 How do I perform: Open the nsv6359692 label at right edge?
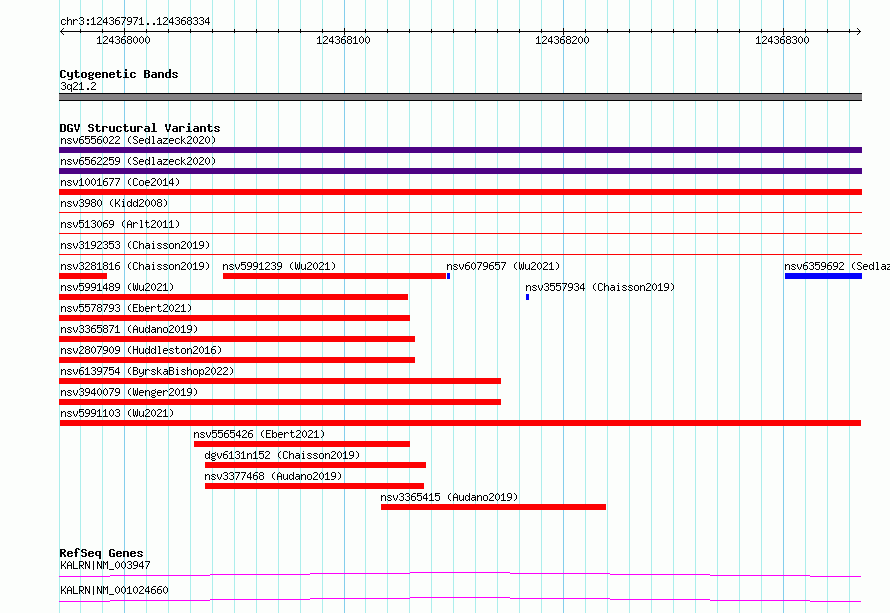[837, 266]
